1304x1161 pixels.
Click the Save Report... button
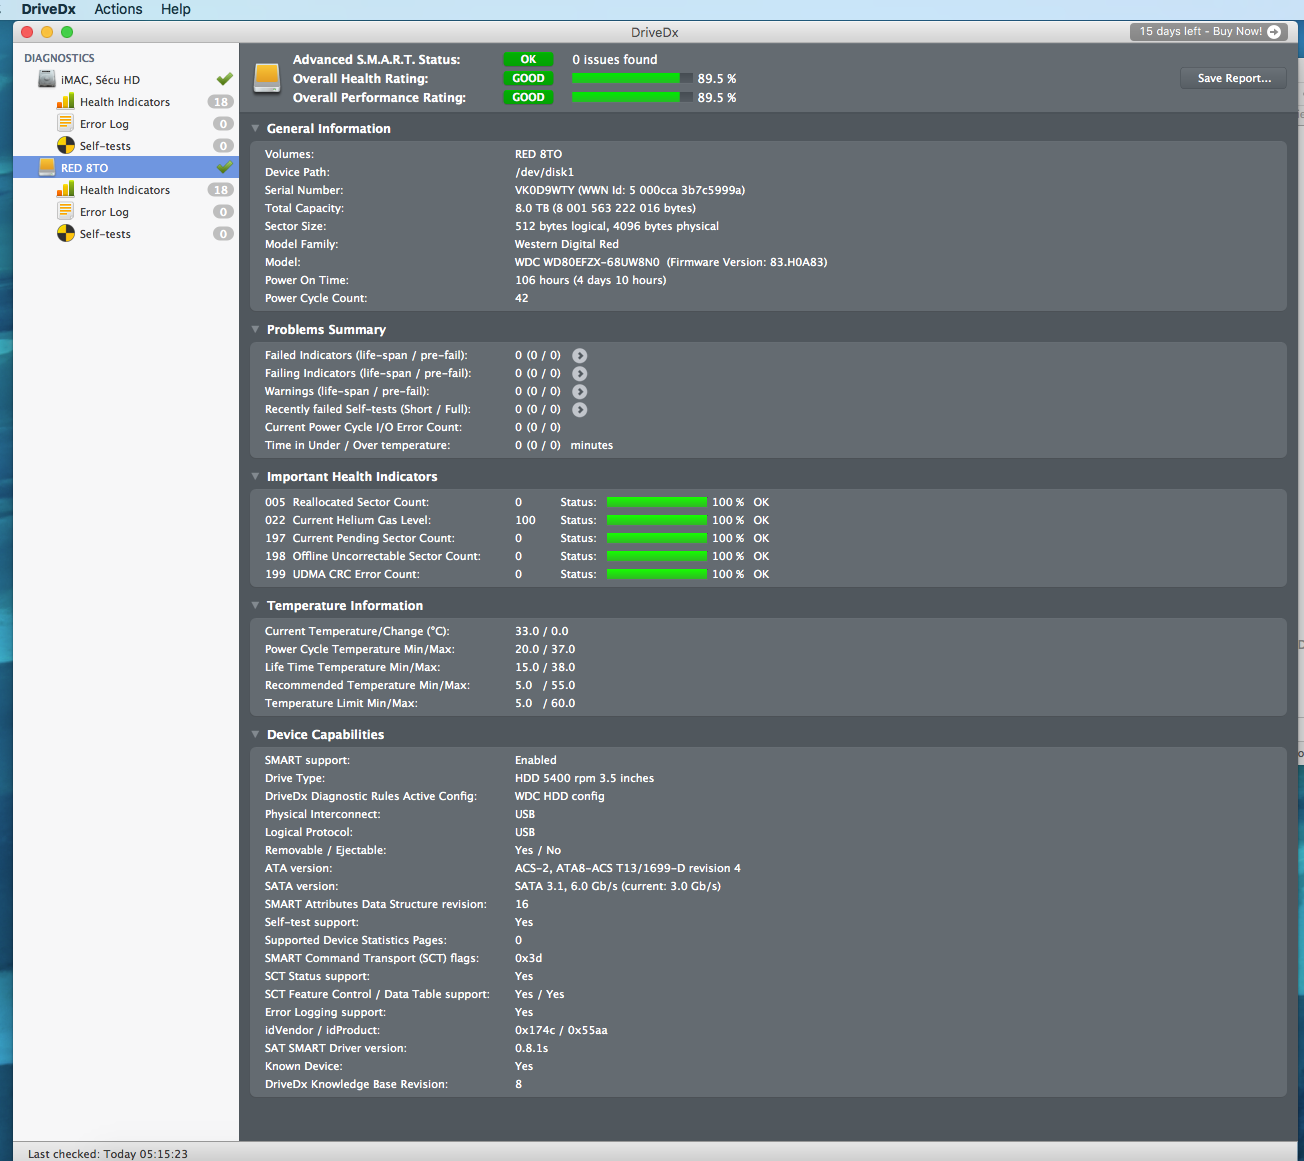(x=1234, y=78)
